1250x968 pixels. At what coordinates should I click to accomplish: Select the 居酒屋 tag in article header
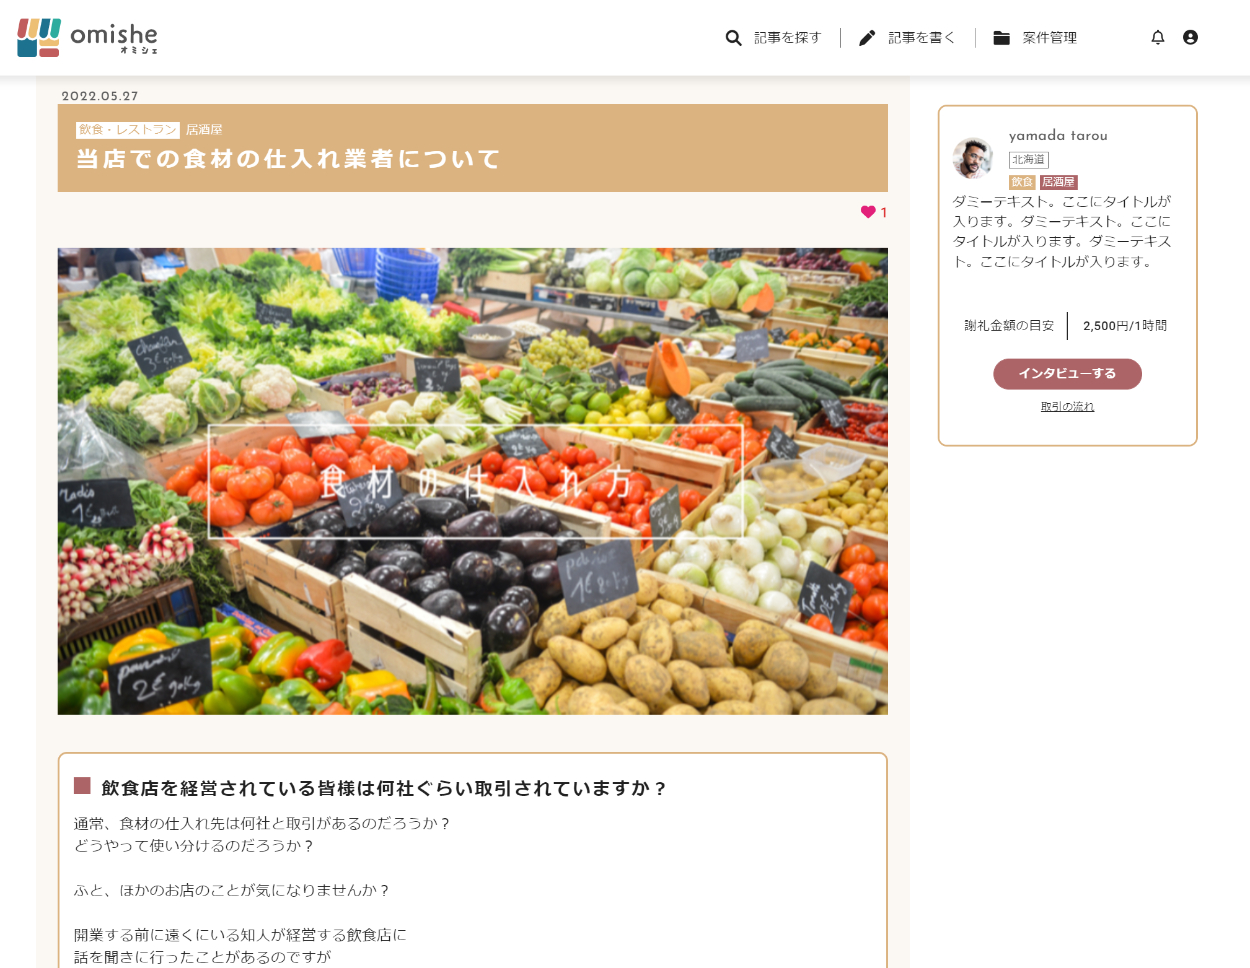(x=204, y=130)
